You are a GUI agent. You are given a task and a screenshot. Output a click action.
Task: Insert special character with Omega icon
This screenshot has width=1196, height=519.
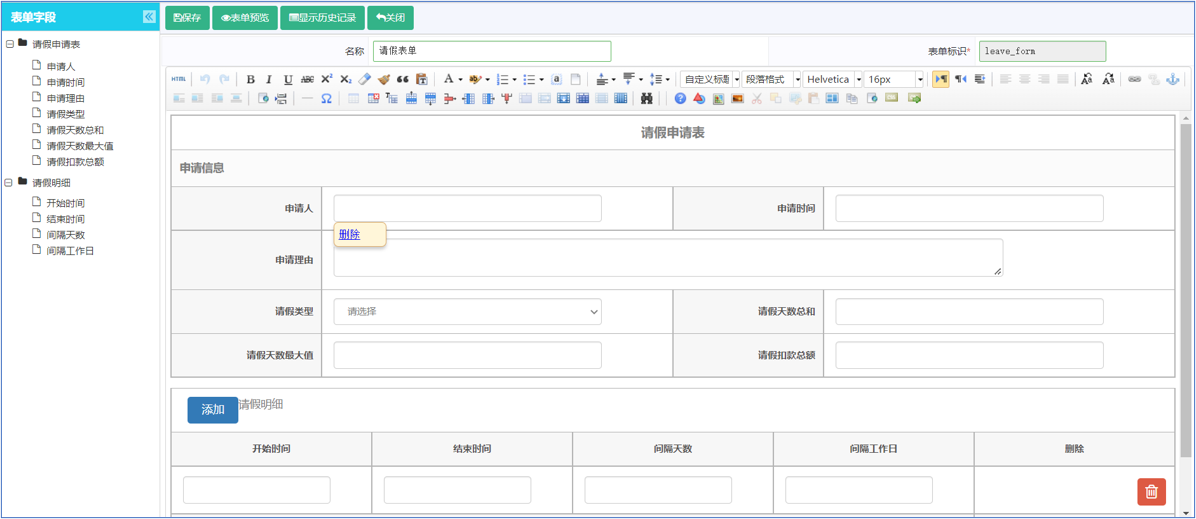tap(326, 99)
